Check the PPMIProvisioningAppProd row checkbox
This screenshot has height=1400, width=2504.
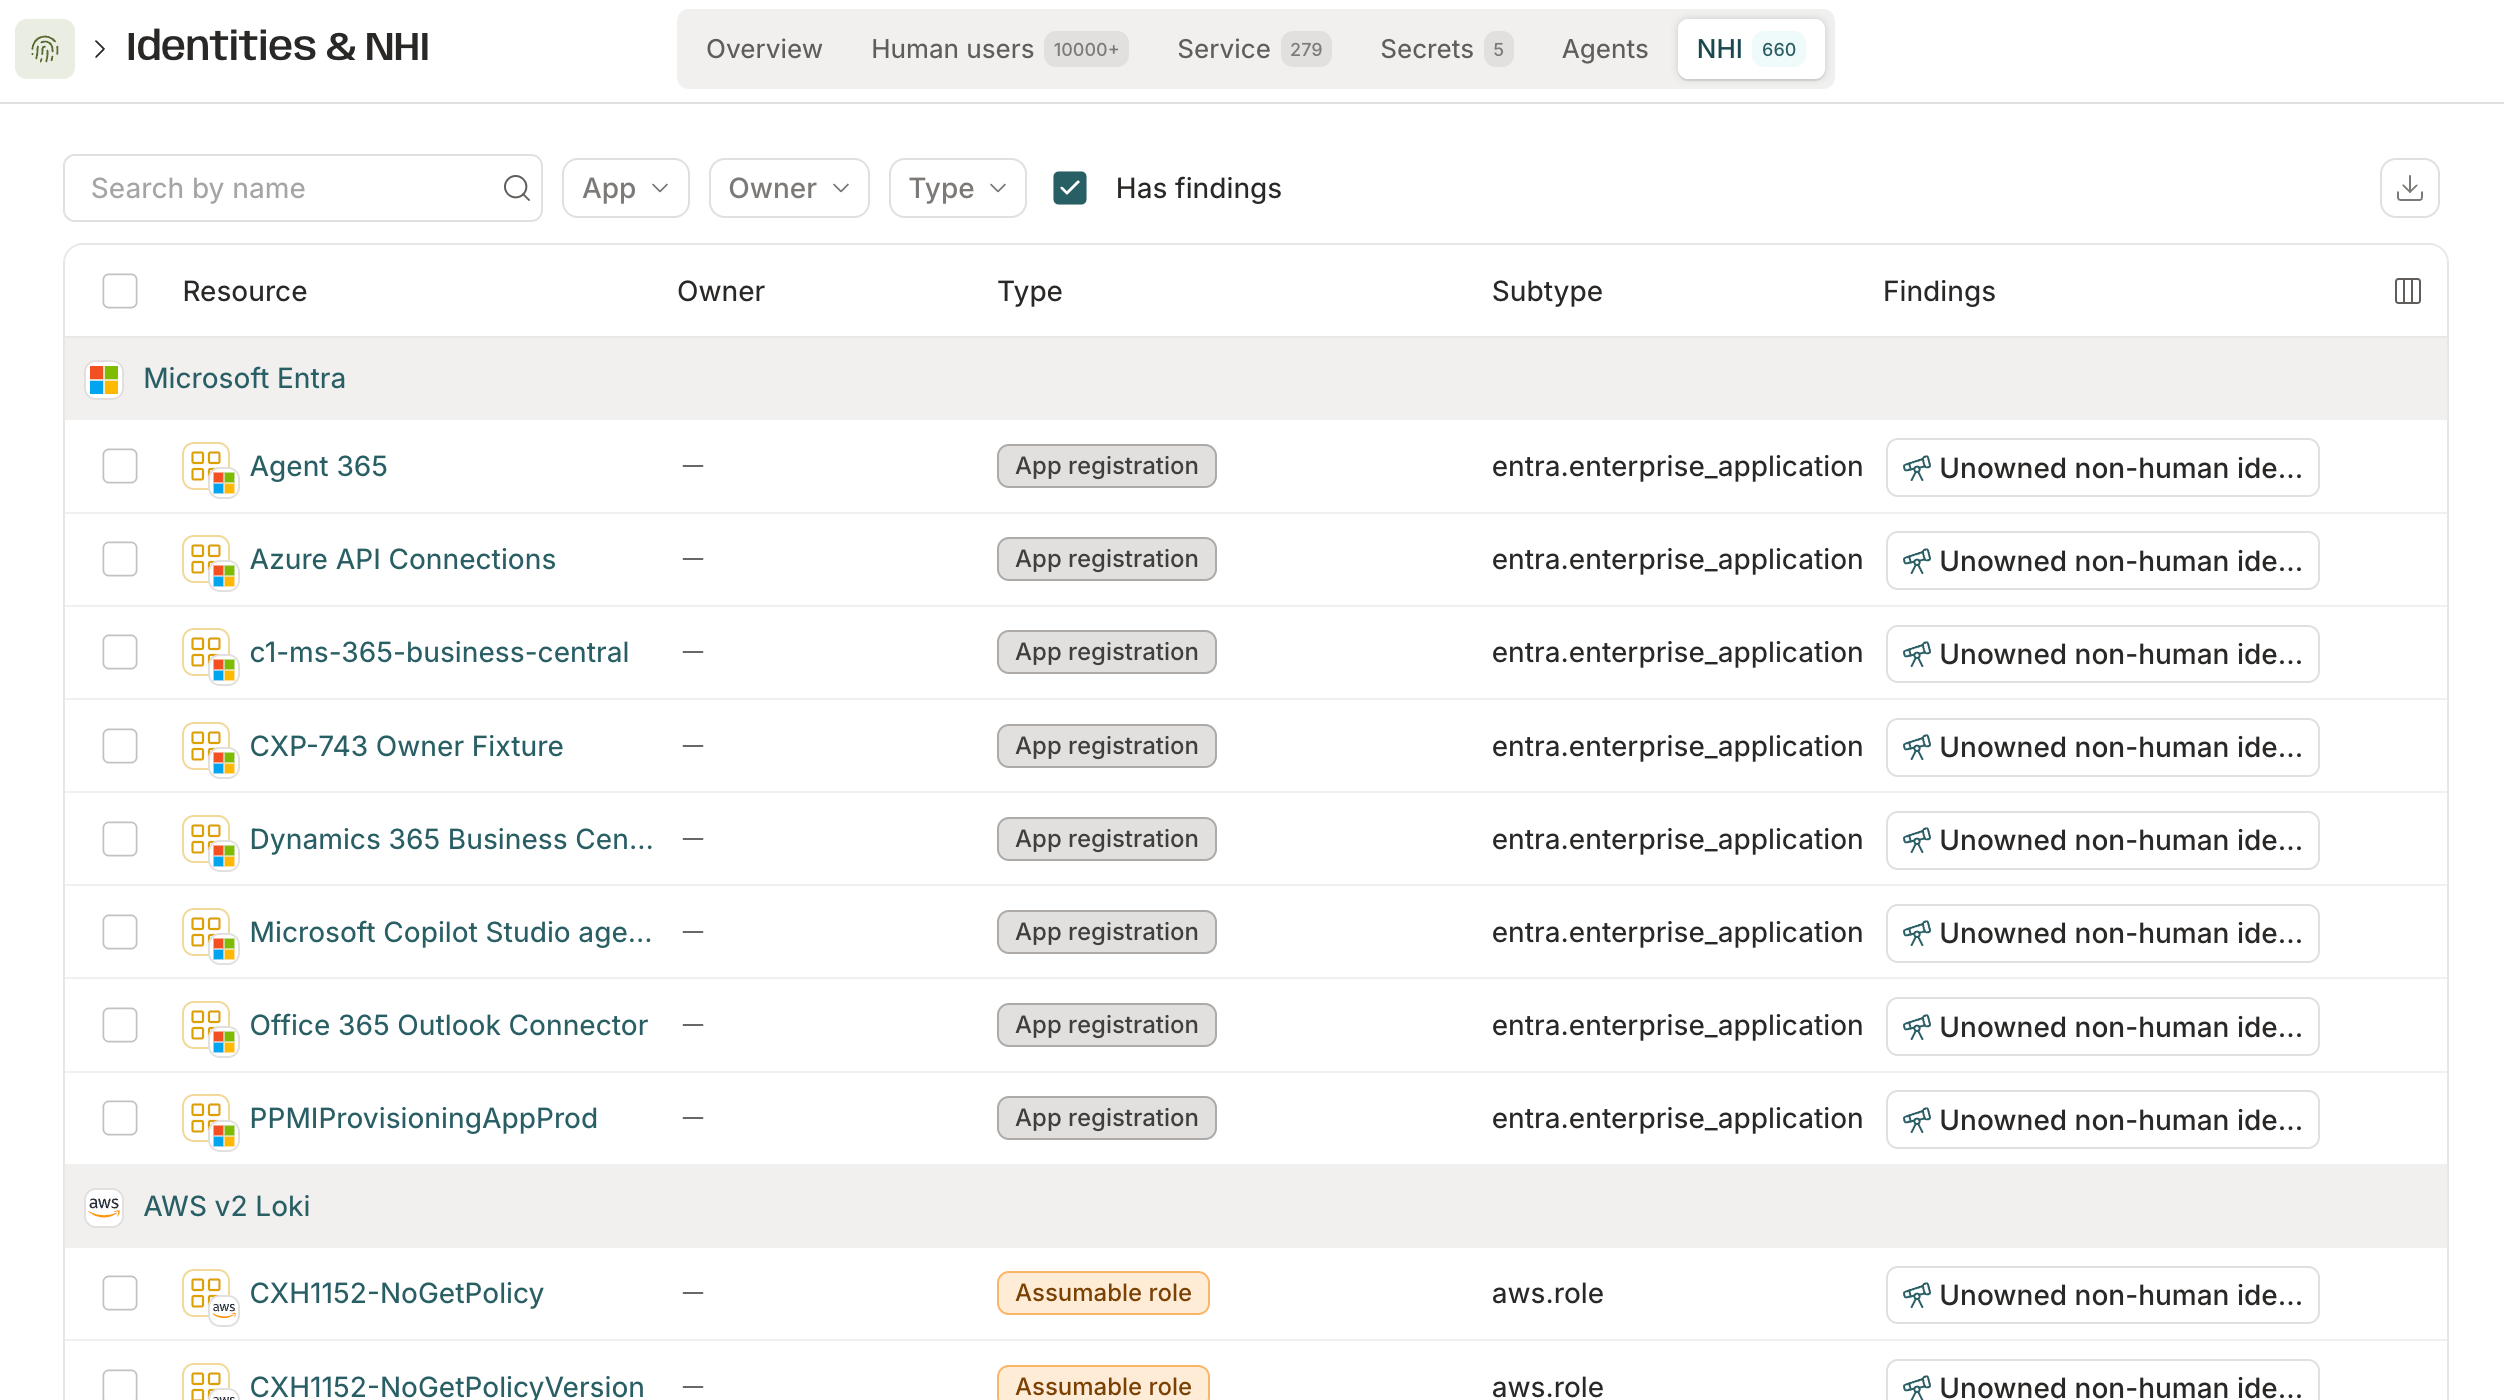[120, 1118]
